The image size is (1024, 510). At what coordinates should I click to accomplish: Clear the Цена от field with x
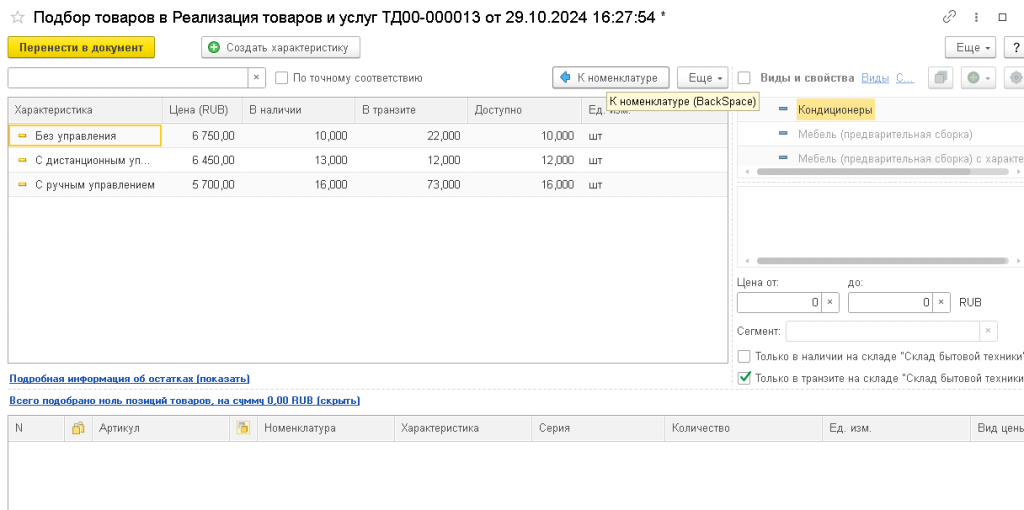click(830, 302)
